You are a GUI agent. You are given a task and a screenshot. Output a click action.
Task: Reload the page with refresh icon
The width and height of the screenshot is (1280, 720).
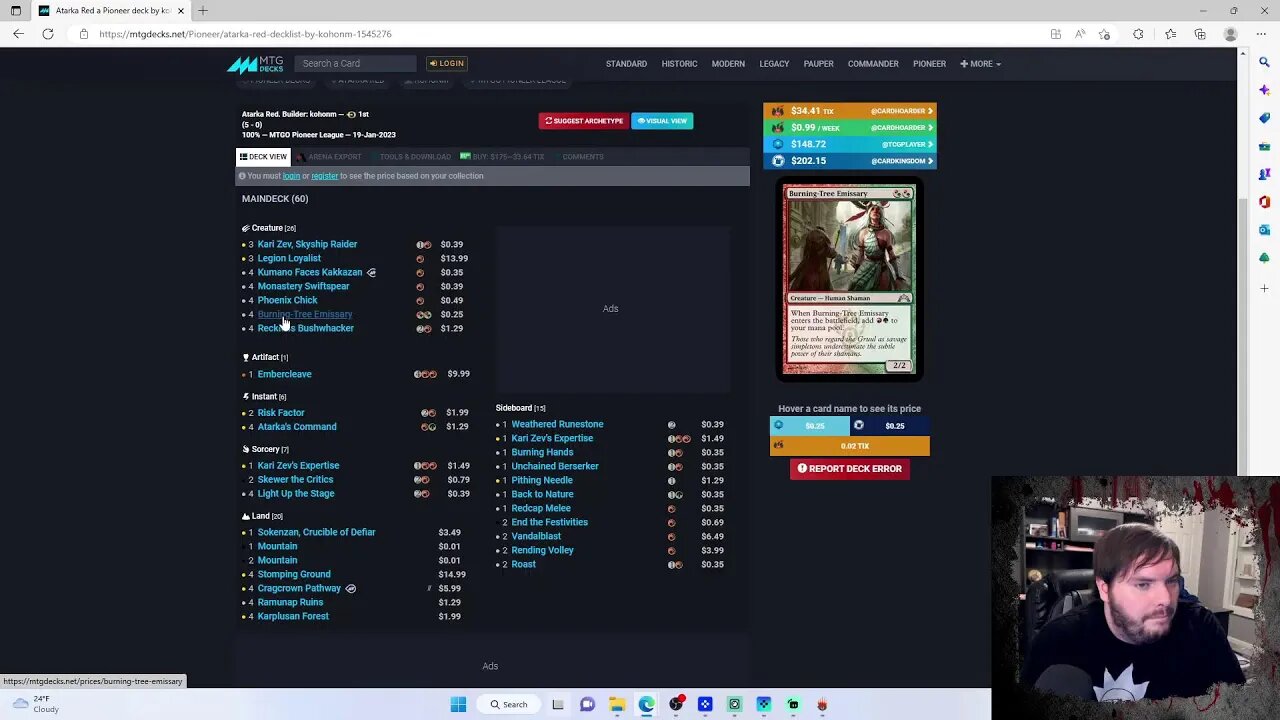(48, 34)
